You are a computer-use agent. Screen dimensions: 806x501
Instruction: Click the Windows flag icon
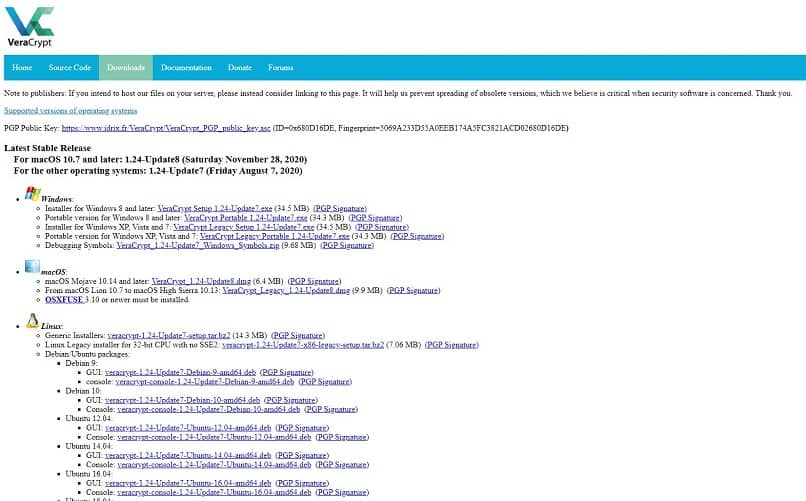(32, 194)
